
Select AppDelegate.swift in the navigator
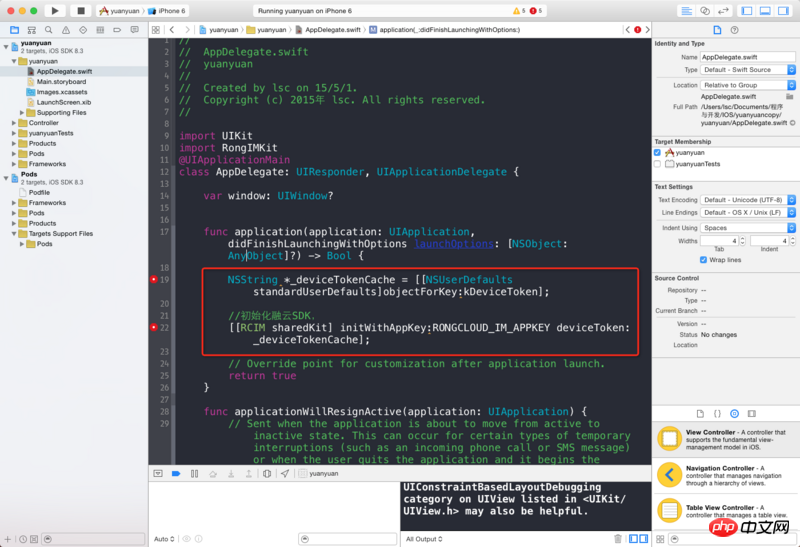coord(64,71)
